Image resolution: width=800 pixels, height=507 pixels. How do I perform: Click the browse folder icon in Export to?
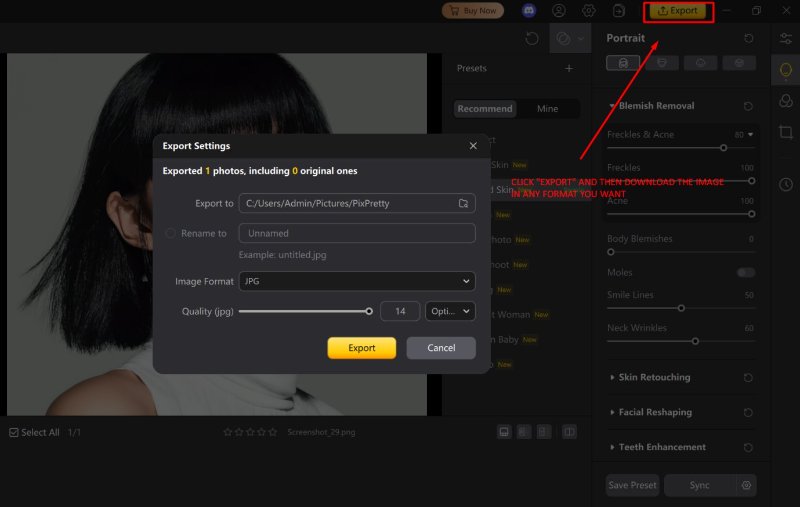[x=463, y=203]
